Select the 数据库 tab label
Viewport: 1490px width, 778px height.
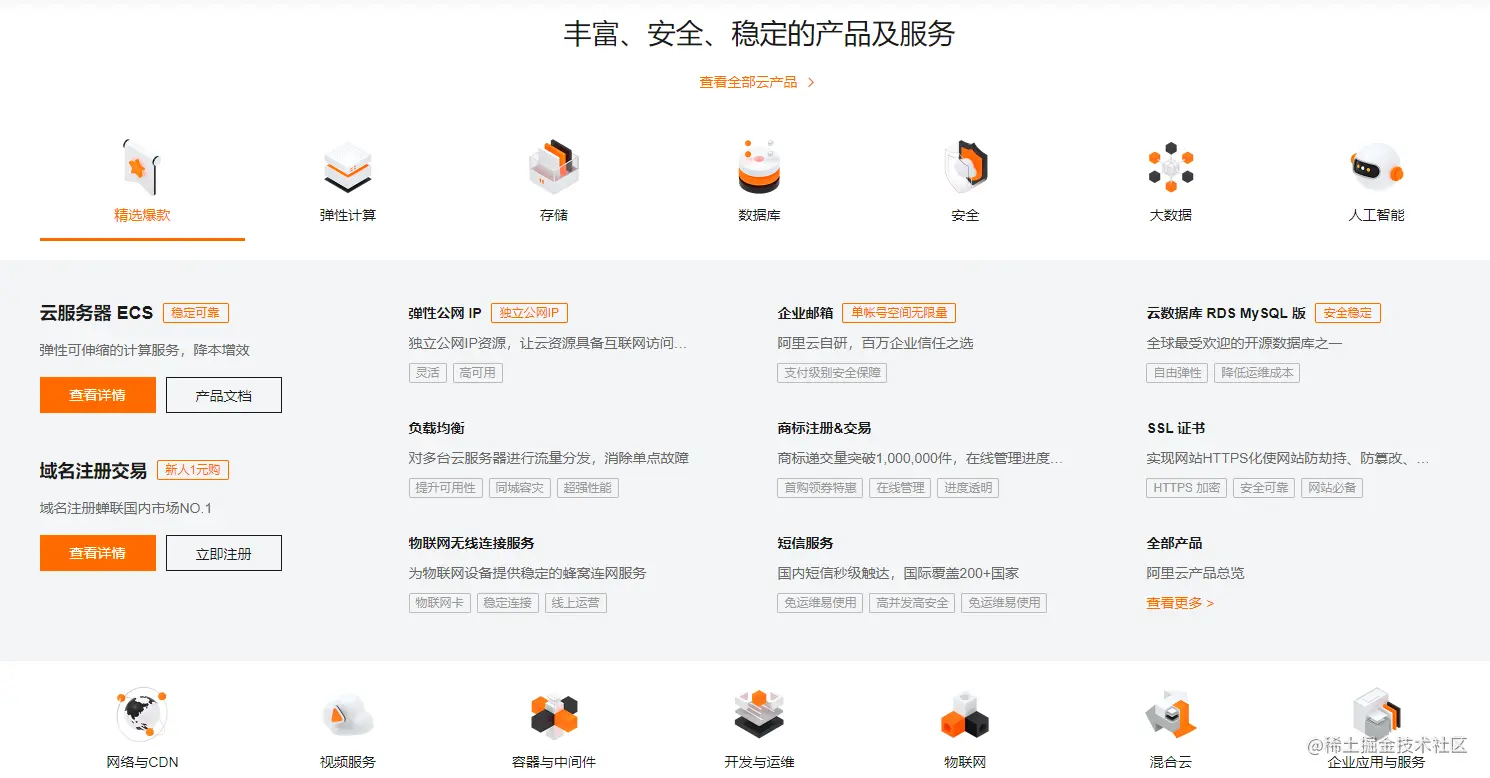click(x=759, y=215)
